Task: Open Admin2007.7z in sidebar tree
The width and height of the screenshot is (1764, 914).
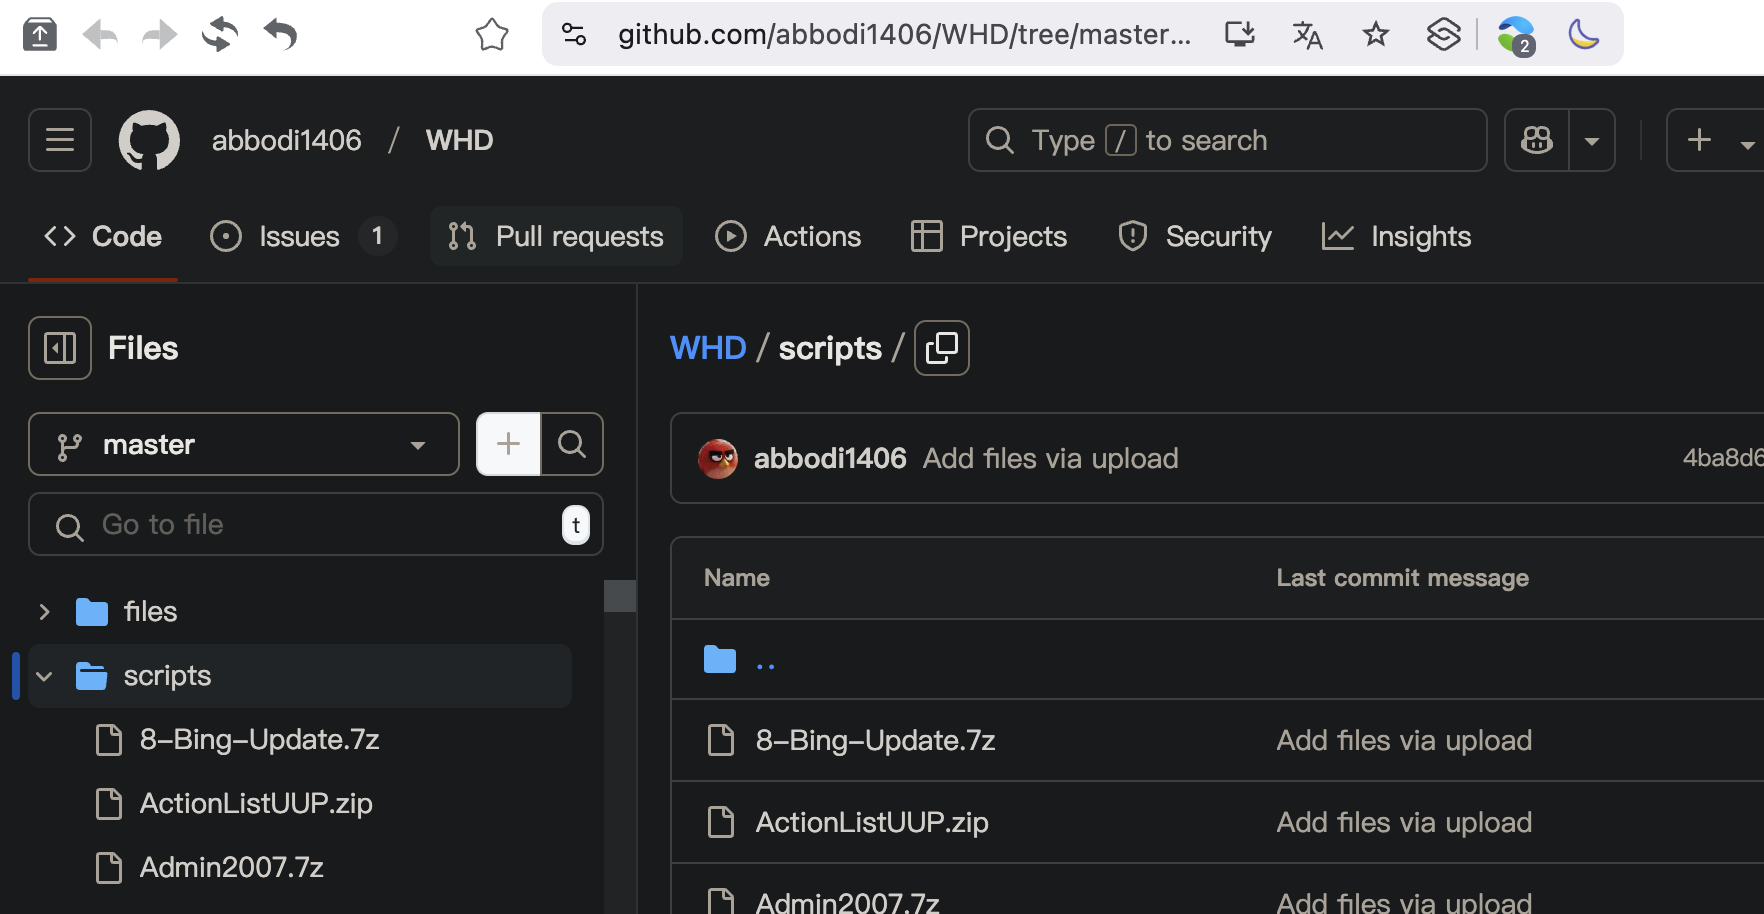Action: coord(231,868)
